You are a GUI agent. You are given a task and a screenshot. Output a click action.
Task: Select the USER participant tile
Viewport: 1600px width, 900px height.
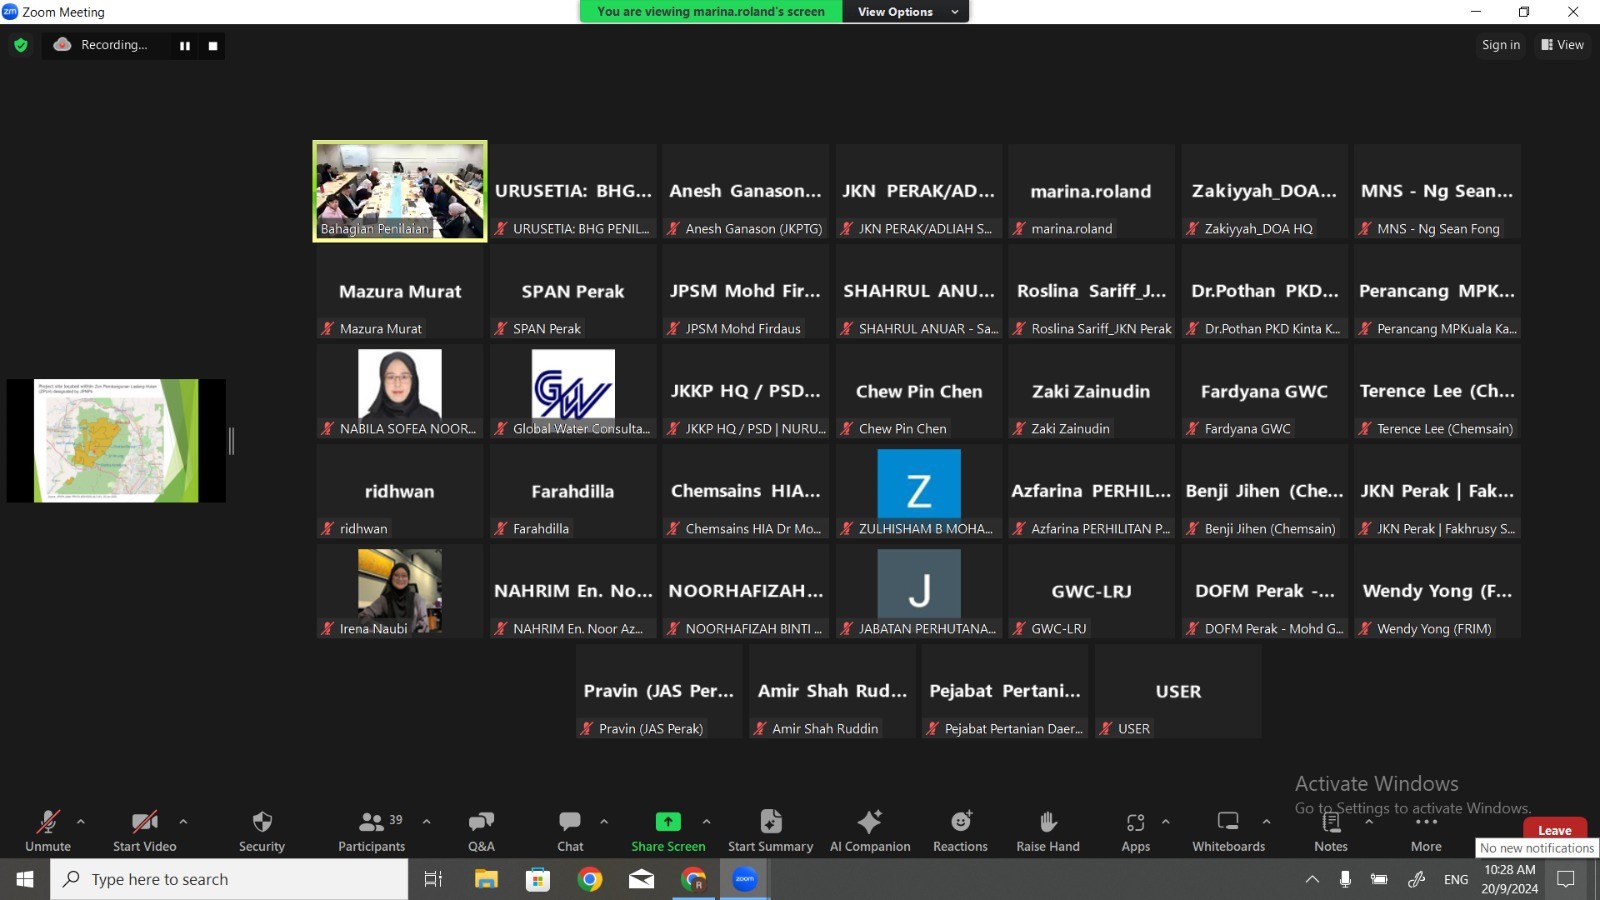pyautogui.click(x=1178, y=691)
